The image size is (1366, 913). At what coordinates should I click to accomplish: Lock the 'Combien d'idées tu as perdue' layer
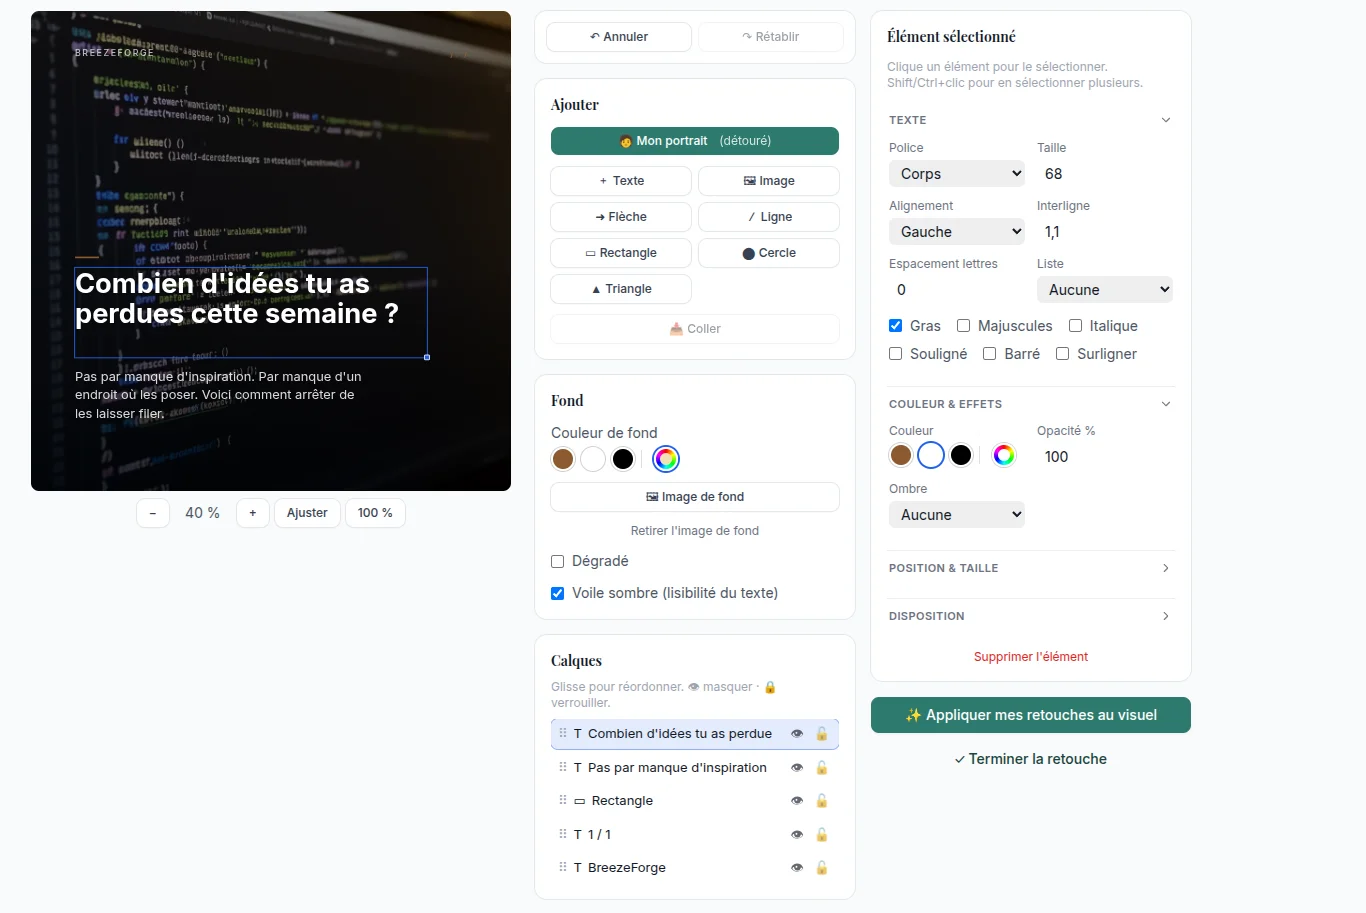click(x=822, y=734)
